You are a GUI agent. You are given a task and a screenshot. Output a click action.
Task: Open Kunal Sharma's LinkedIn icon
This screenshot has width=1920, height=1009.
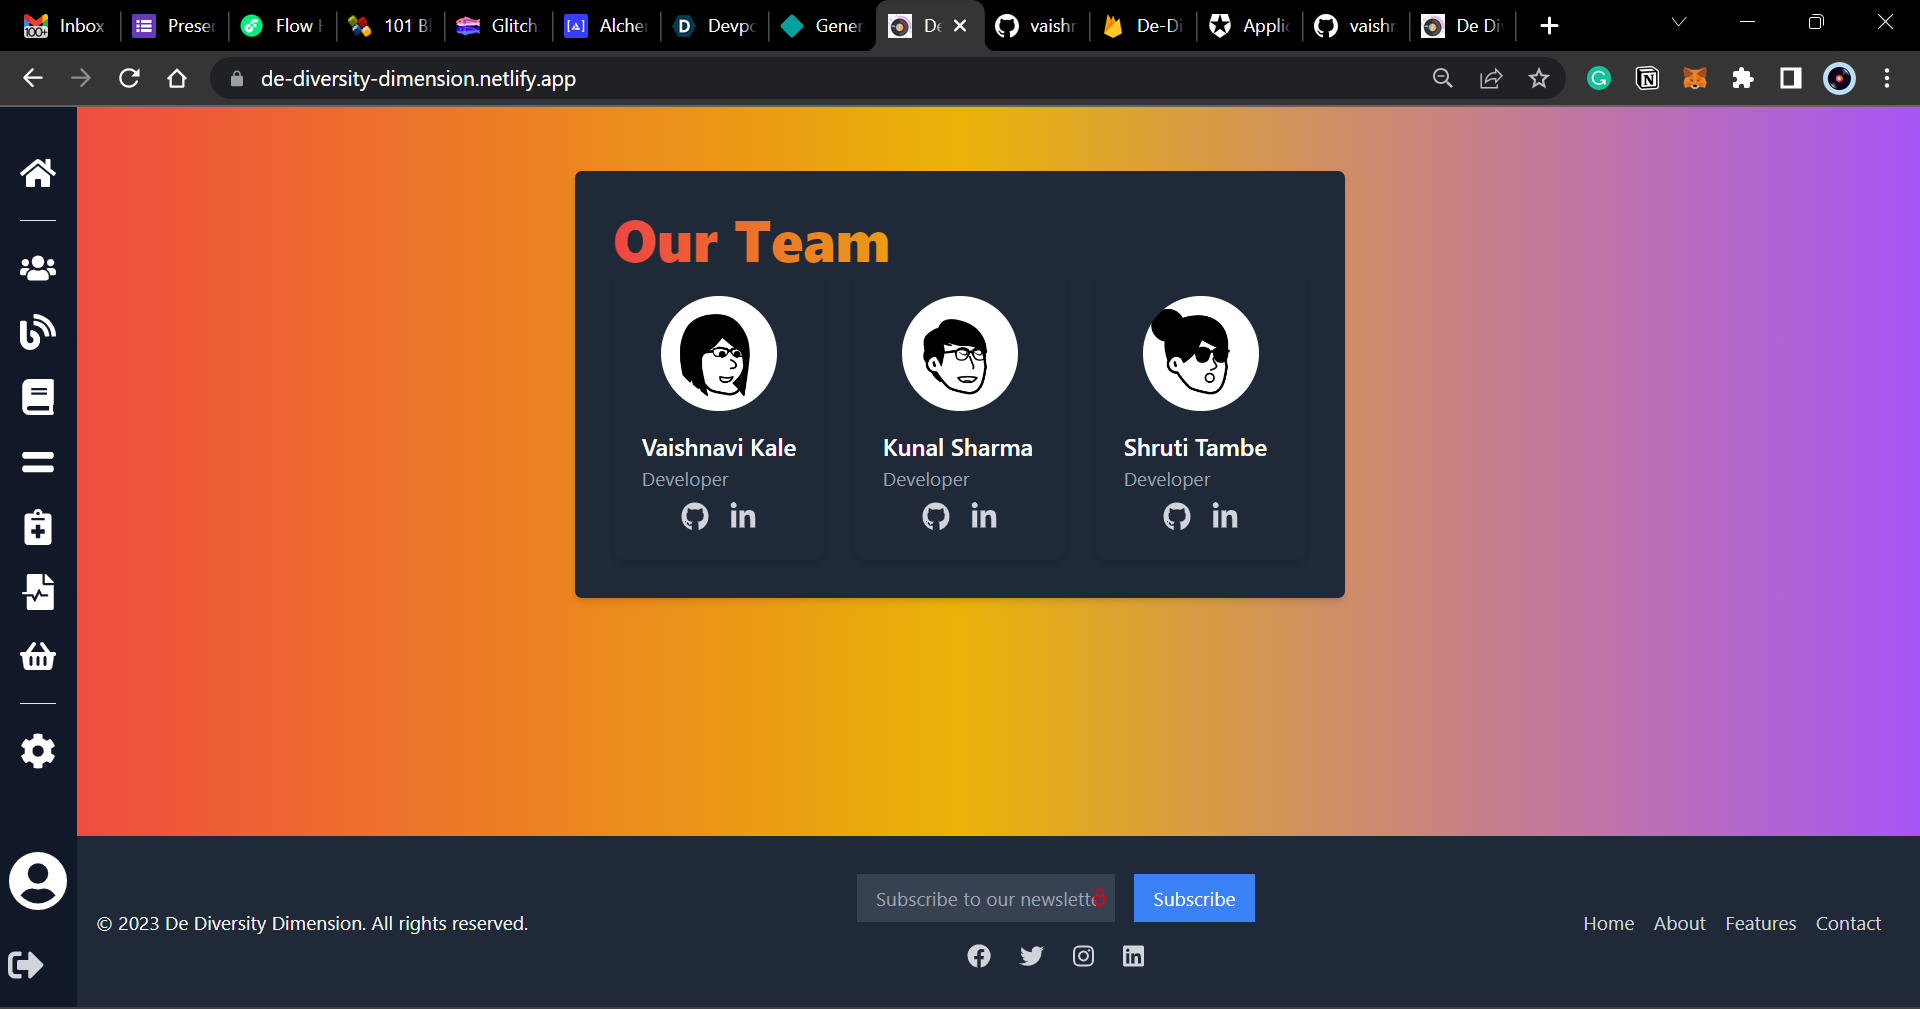click(984, 516)
